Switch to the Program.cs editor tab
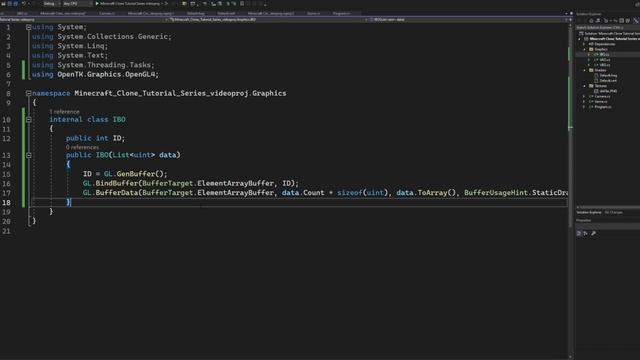 [341, 13]
